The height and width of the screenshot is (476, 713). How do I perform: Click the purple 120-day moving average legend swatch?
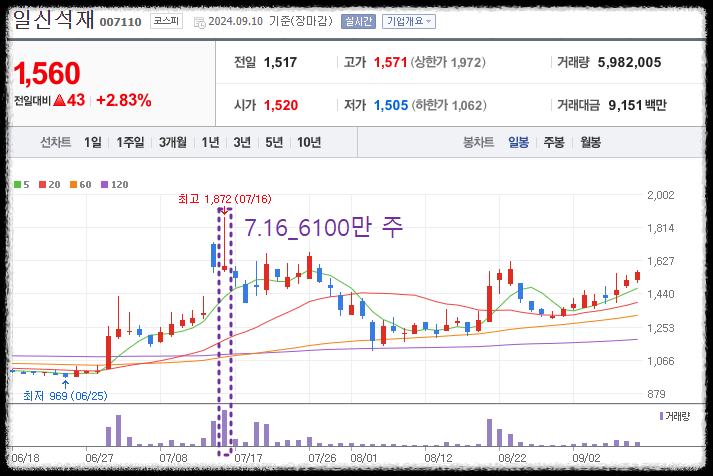coord(105,185)
